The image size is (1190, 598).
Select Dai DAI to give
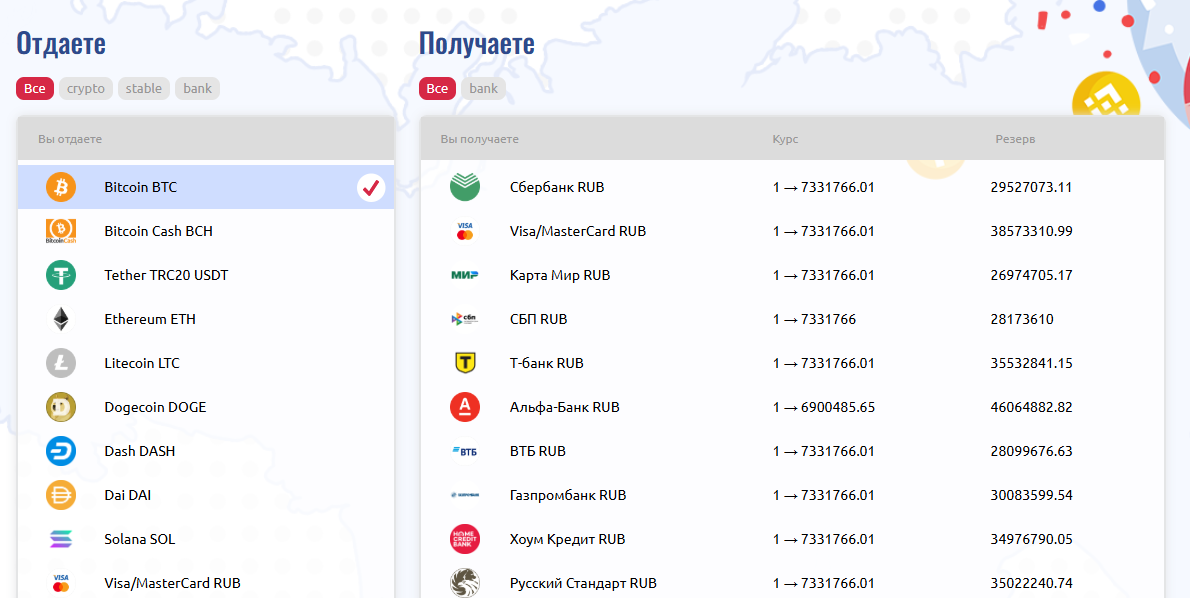pyautogui.click(x=206, y=495)
